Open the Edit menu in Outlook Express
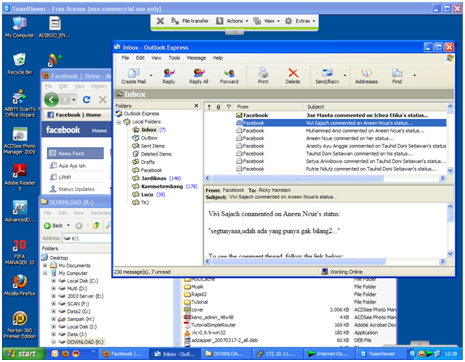The width and height of the screenshot is (465, 362). [x=140, y=58]
